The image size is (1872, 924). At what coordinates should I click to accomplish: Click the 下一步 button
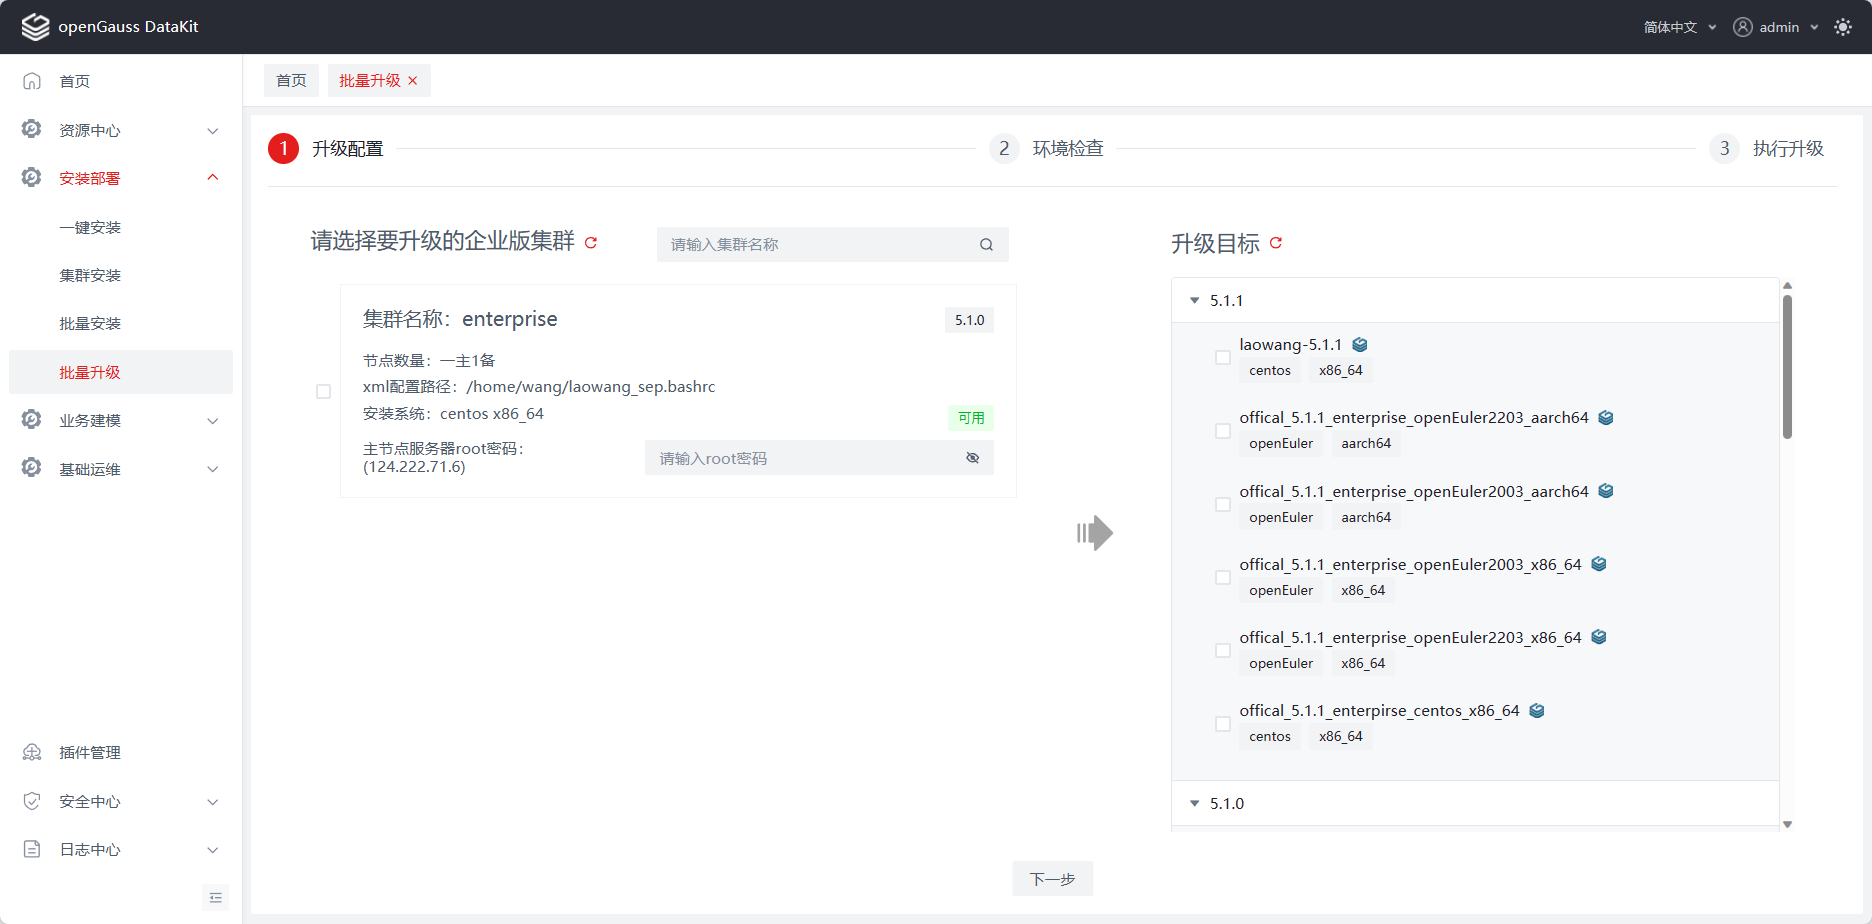pos(1052,879)
